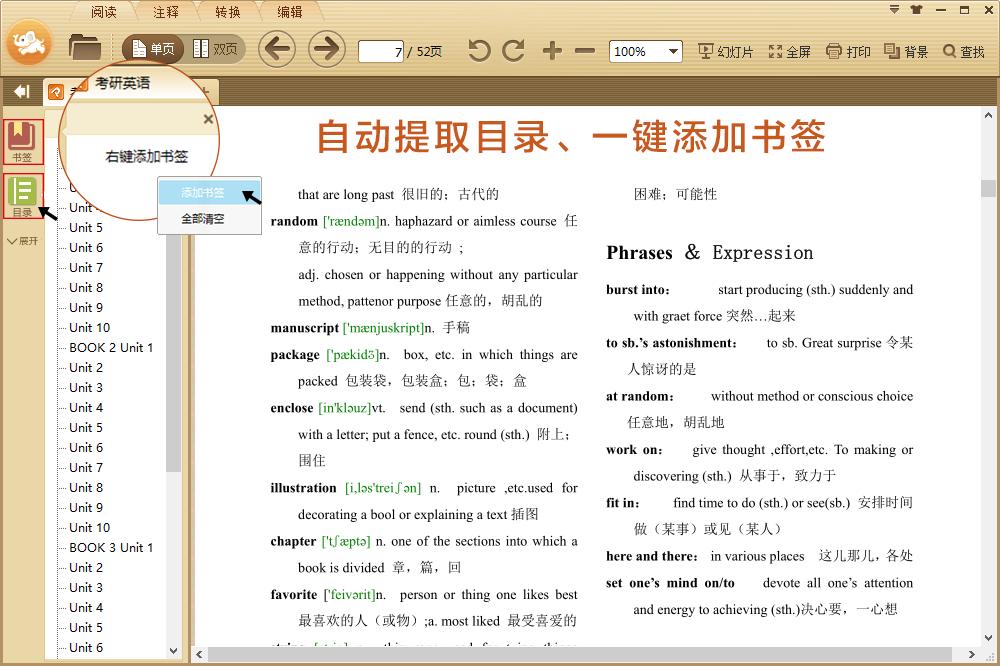Select Unit 4 below BOOK 3 Unit 1
Screen dimensions: 1000x666
pyautogui.click(x=85, y=607)
